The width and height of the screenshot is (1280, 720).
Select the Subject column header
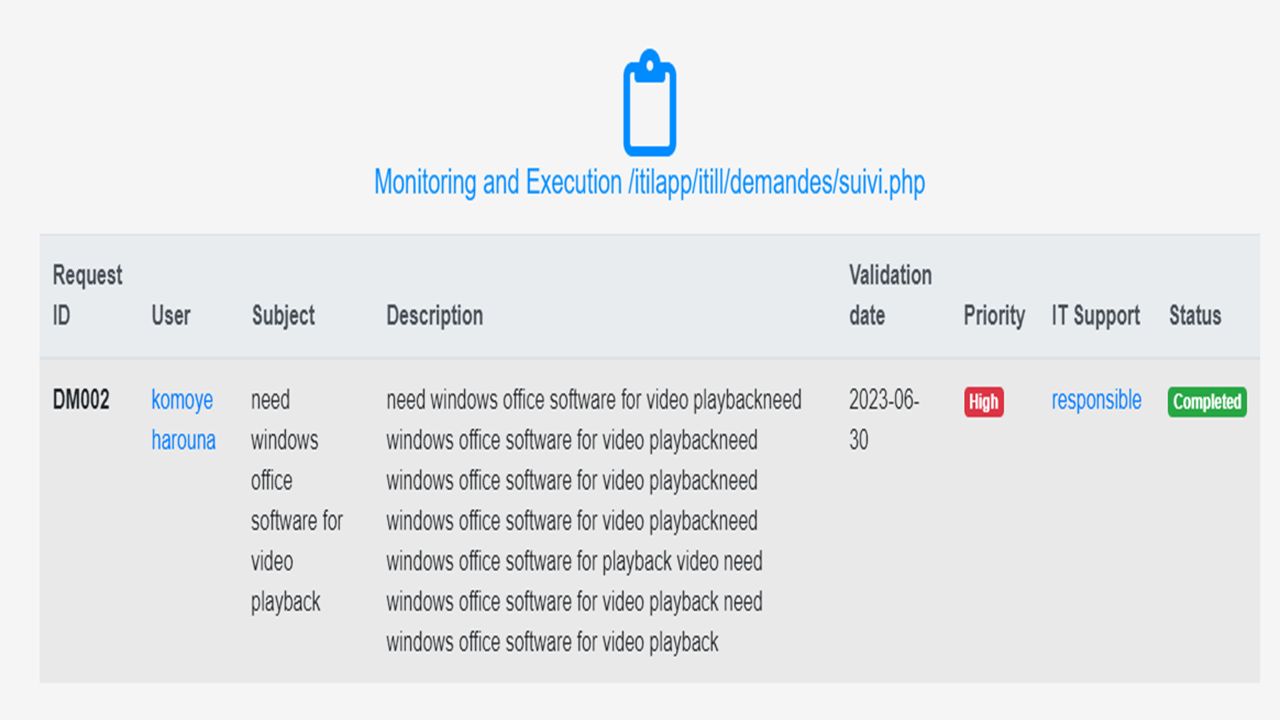[283, 315]
